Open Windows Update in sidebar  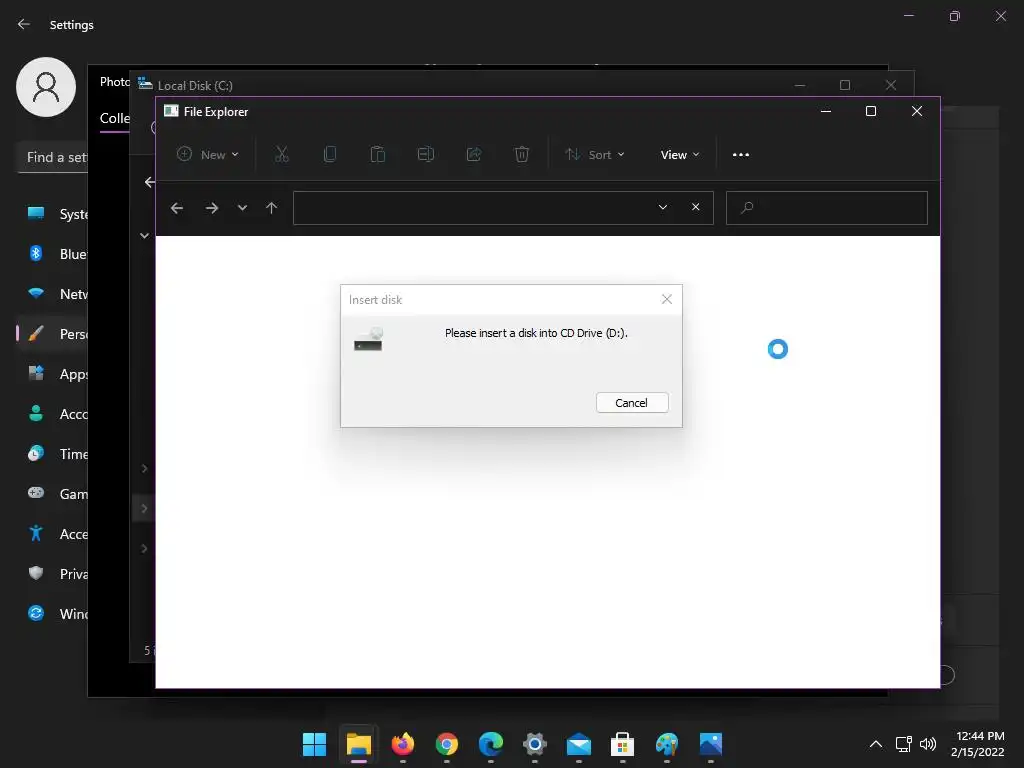[x=52, y=614]
